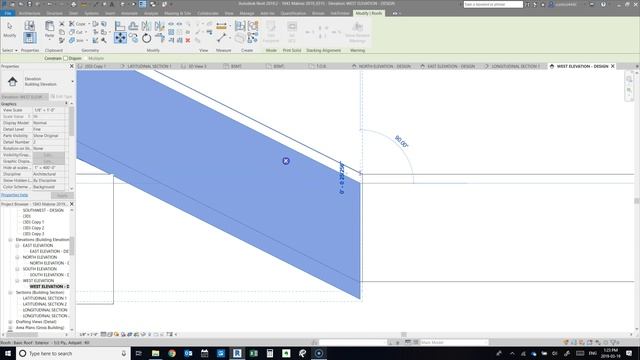640x360 pixels.
Task: Click the Aligned Dimension measure icon
Action: coord(221,26)
